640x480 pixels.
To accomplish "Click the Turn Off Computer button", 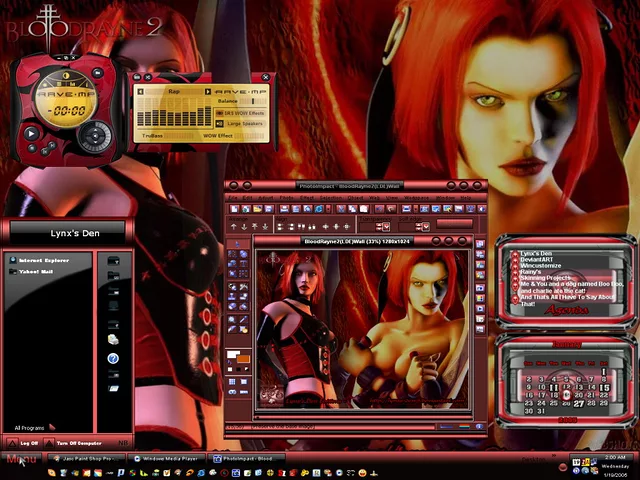I will coord(73,443).
